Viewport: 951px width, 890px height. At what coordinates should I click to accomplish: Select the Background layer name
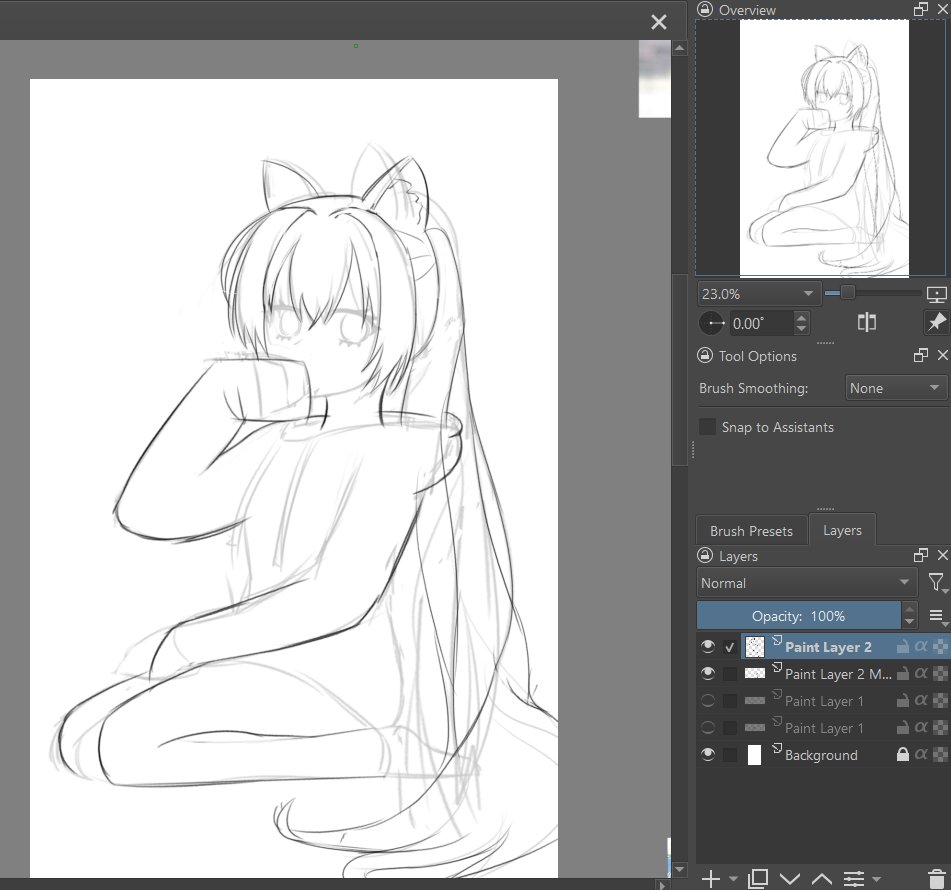(x=821, y=755)
